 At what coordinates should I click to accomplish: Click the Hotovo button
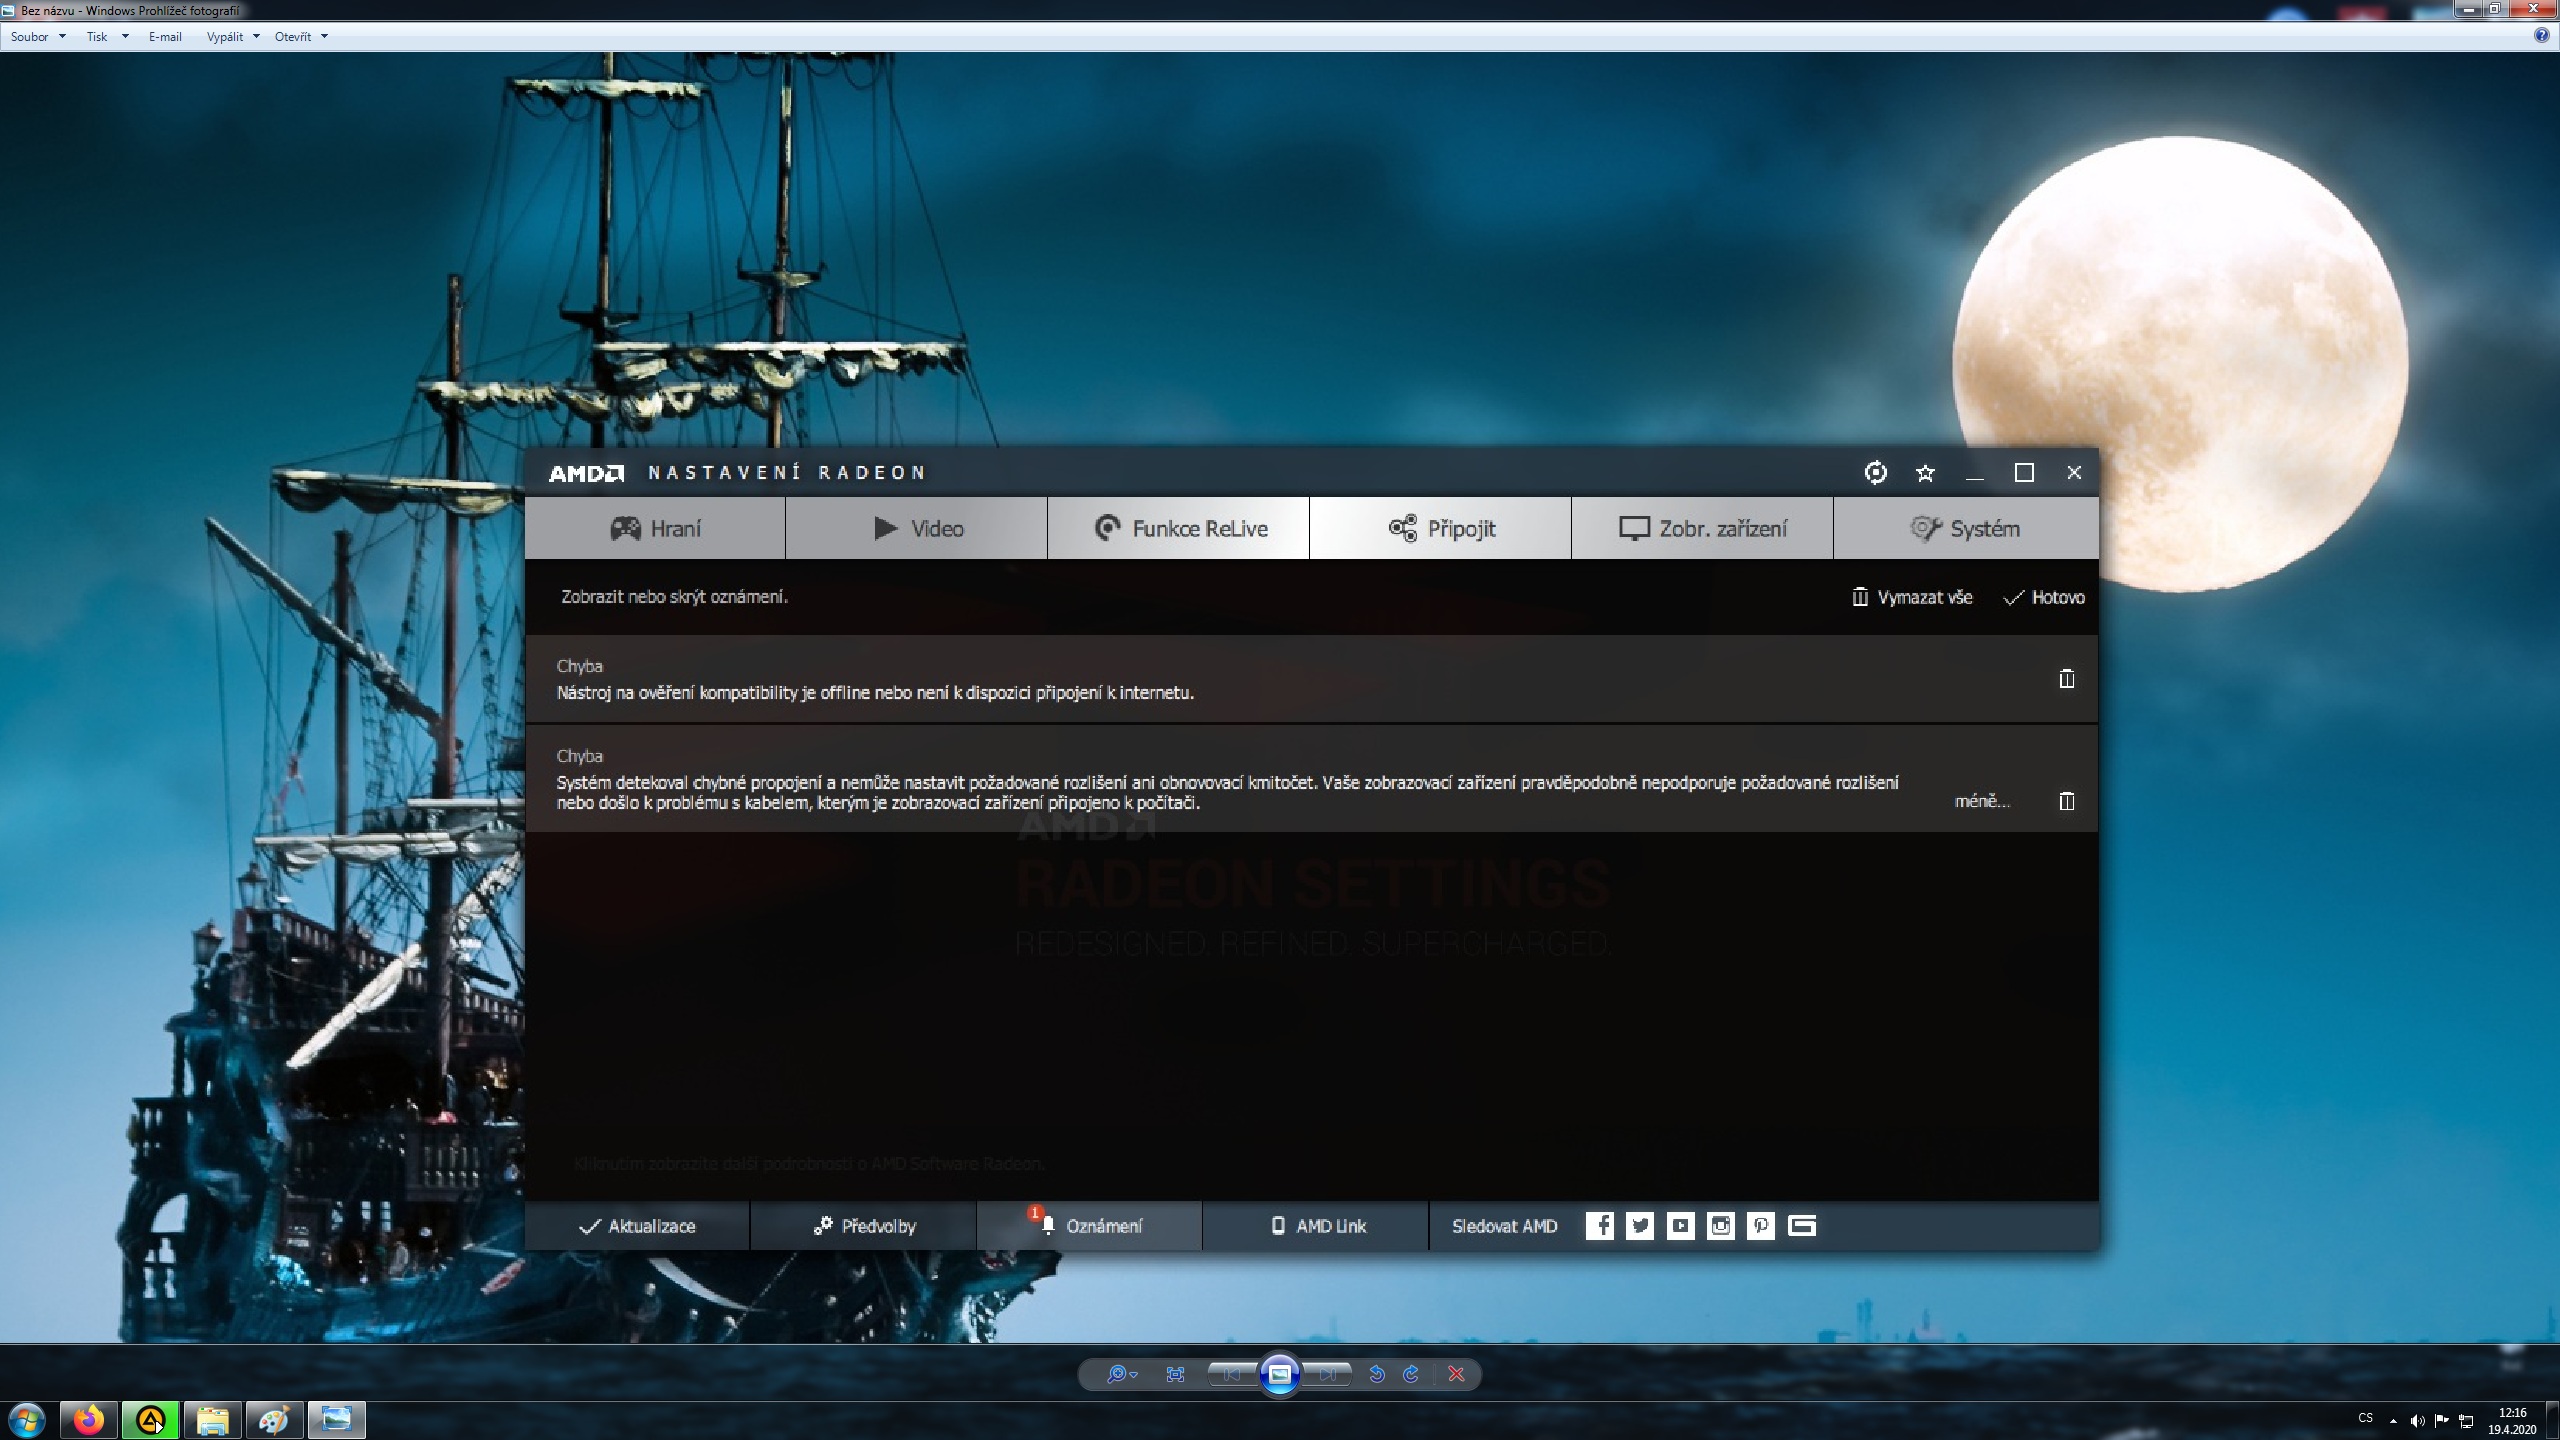pyautogui.click(x=2045, y=598)
